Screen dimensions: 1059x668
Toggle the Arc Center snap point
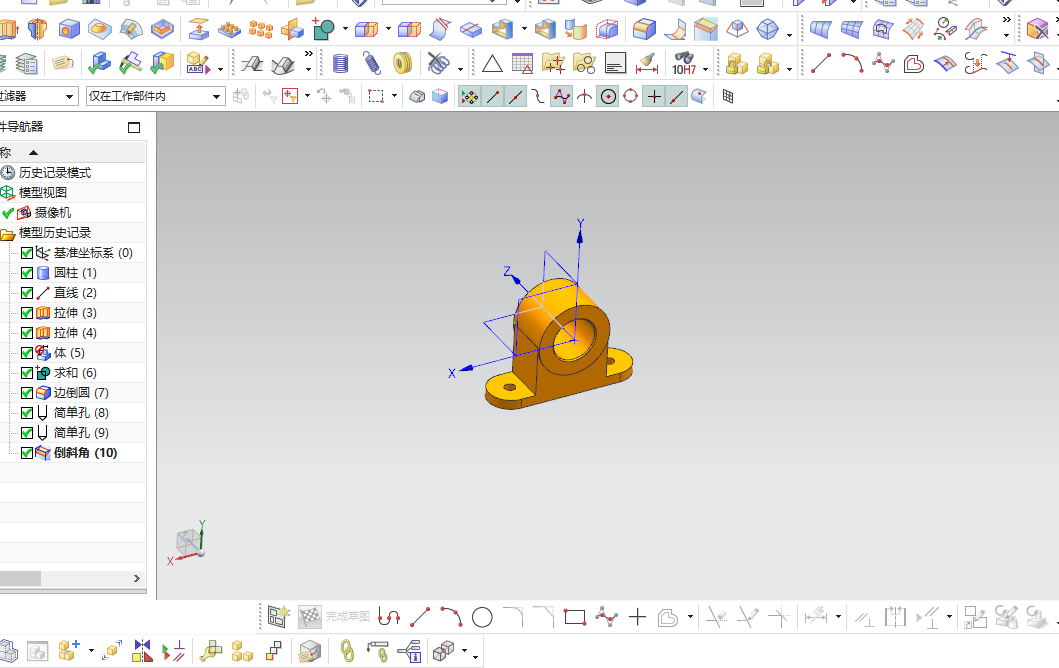pyautogui.click(x=609, y=97)
